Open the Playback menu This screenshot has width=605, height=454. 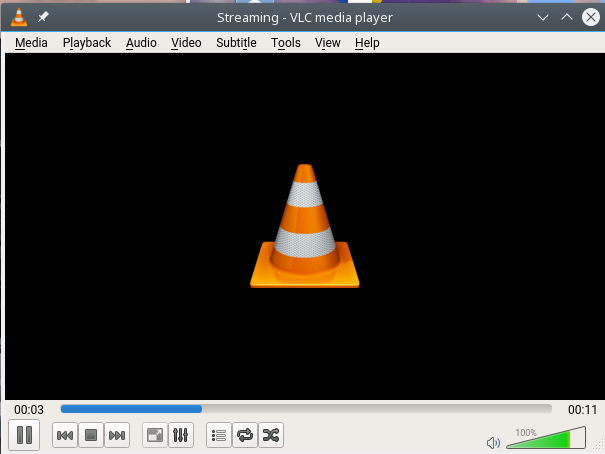pyautogui.click(x=87, y=42)
